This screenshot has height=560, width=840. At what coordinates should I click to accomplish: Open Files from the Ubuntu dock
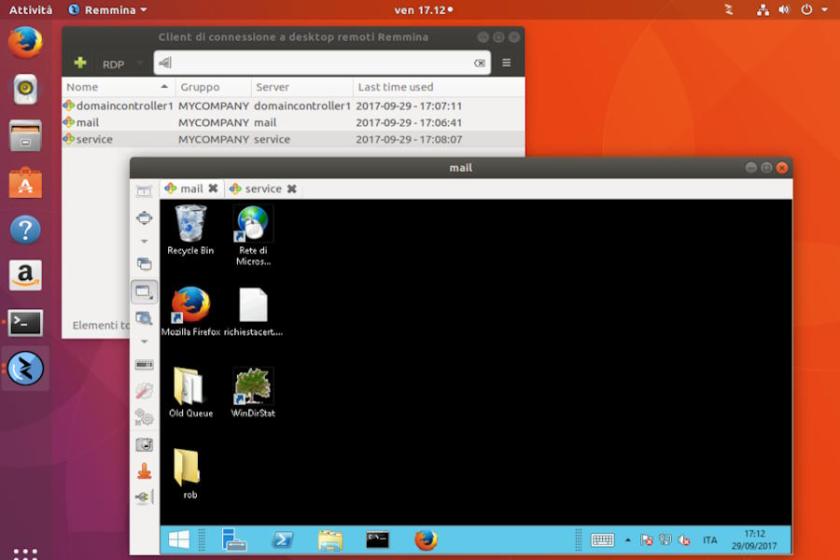(25, 136)
